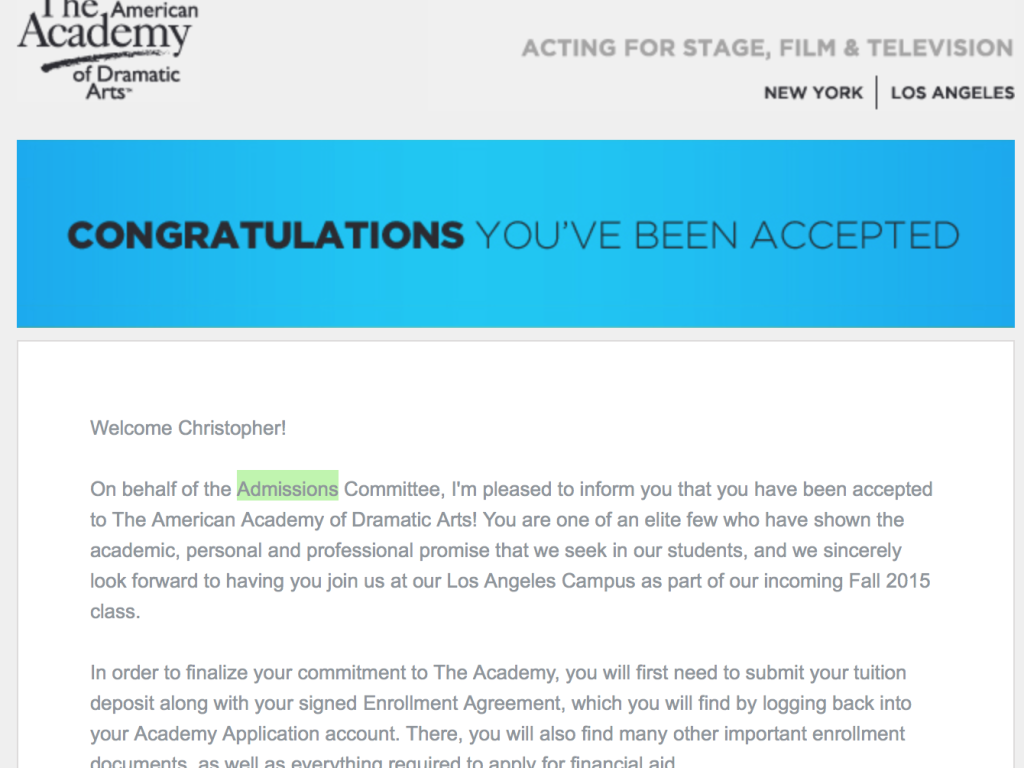The width and height of the screenshot is (1024, 768).
Task: Click the American Academy of Dramatic Arts logo
Action: pyautogui.click(x=108, y=48)
